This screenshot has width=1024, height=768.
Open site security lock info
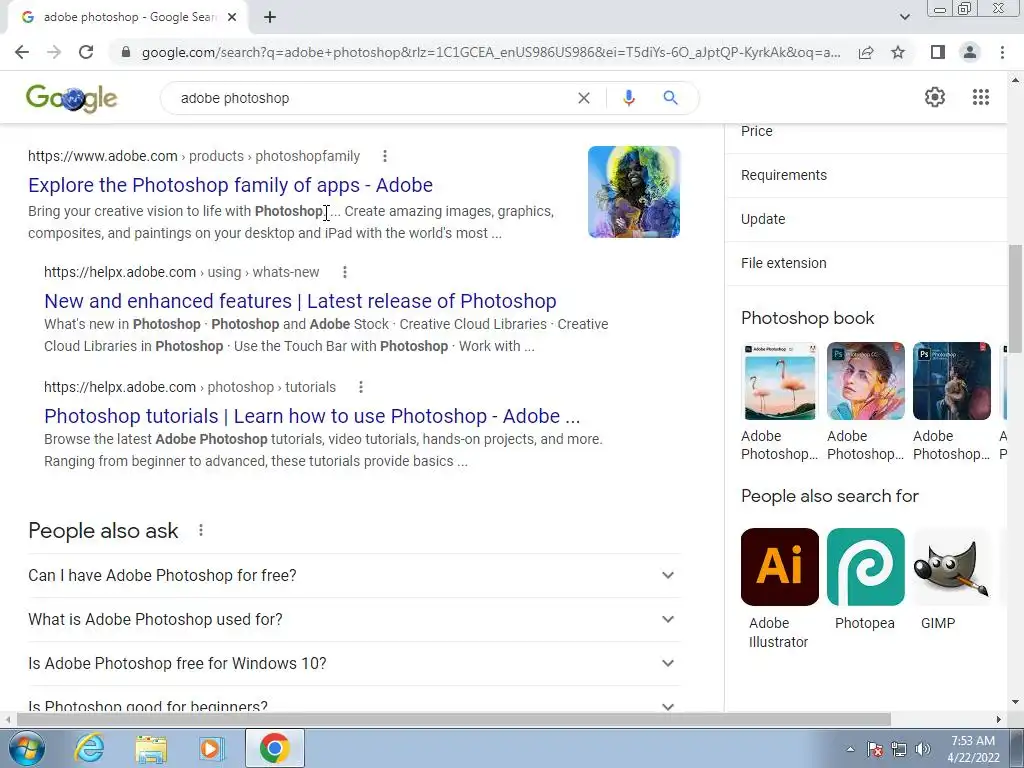(126, 52)
